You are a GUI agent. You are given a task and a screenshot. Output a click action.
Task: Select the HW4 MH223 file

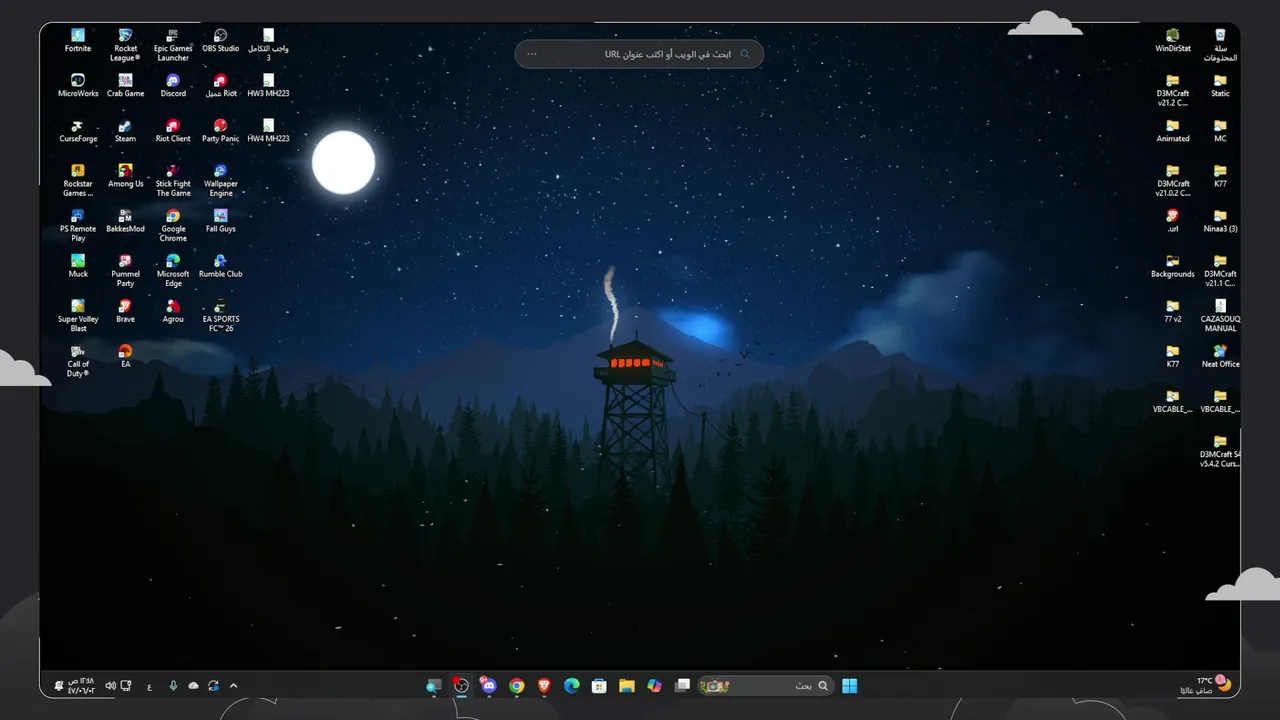tap(268, 131)
